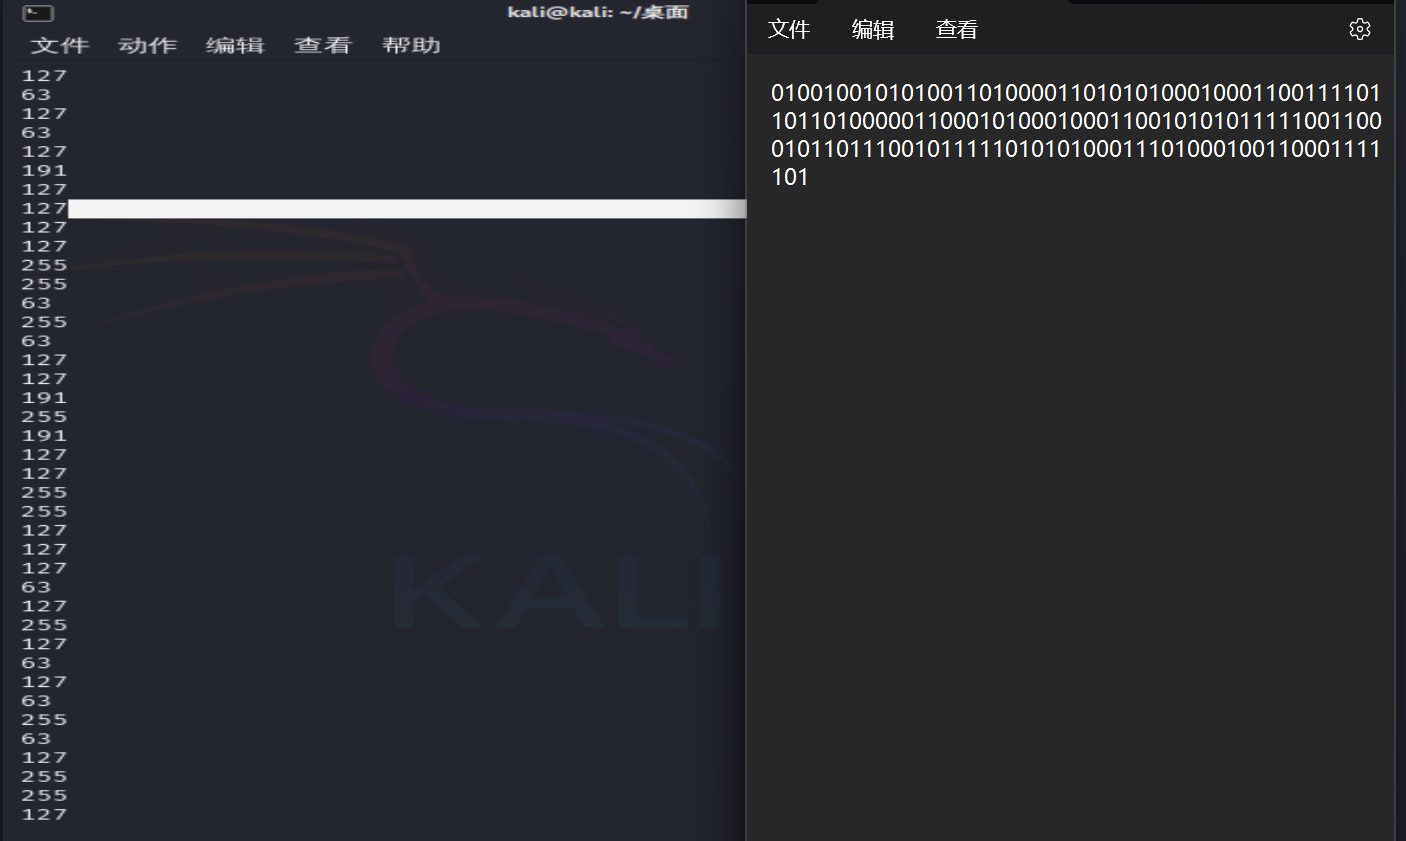Open Notepad's 查看 menu
The height and width of the screenshot is (841, 1406).
(x=956, y=30)
